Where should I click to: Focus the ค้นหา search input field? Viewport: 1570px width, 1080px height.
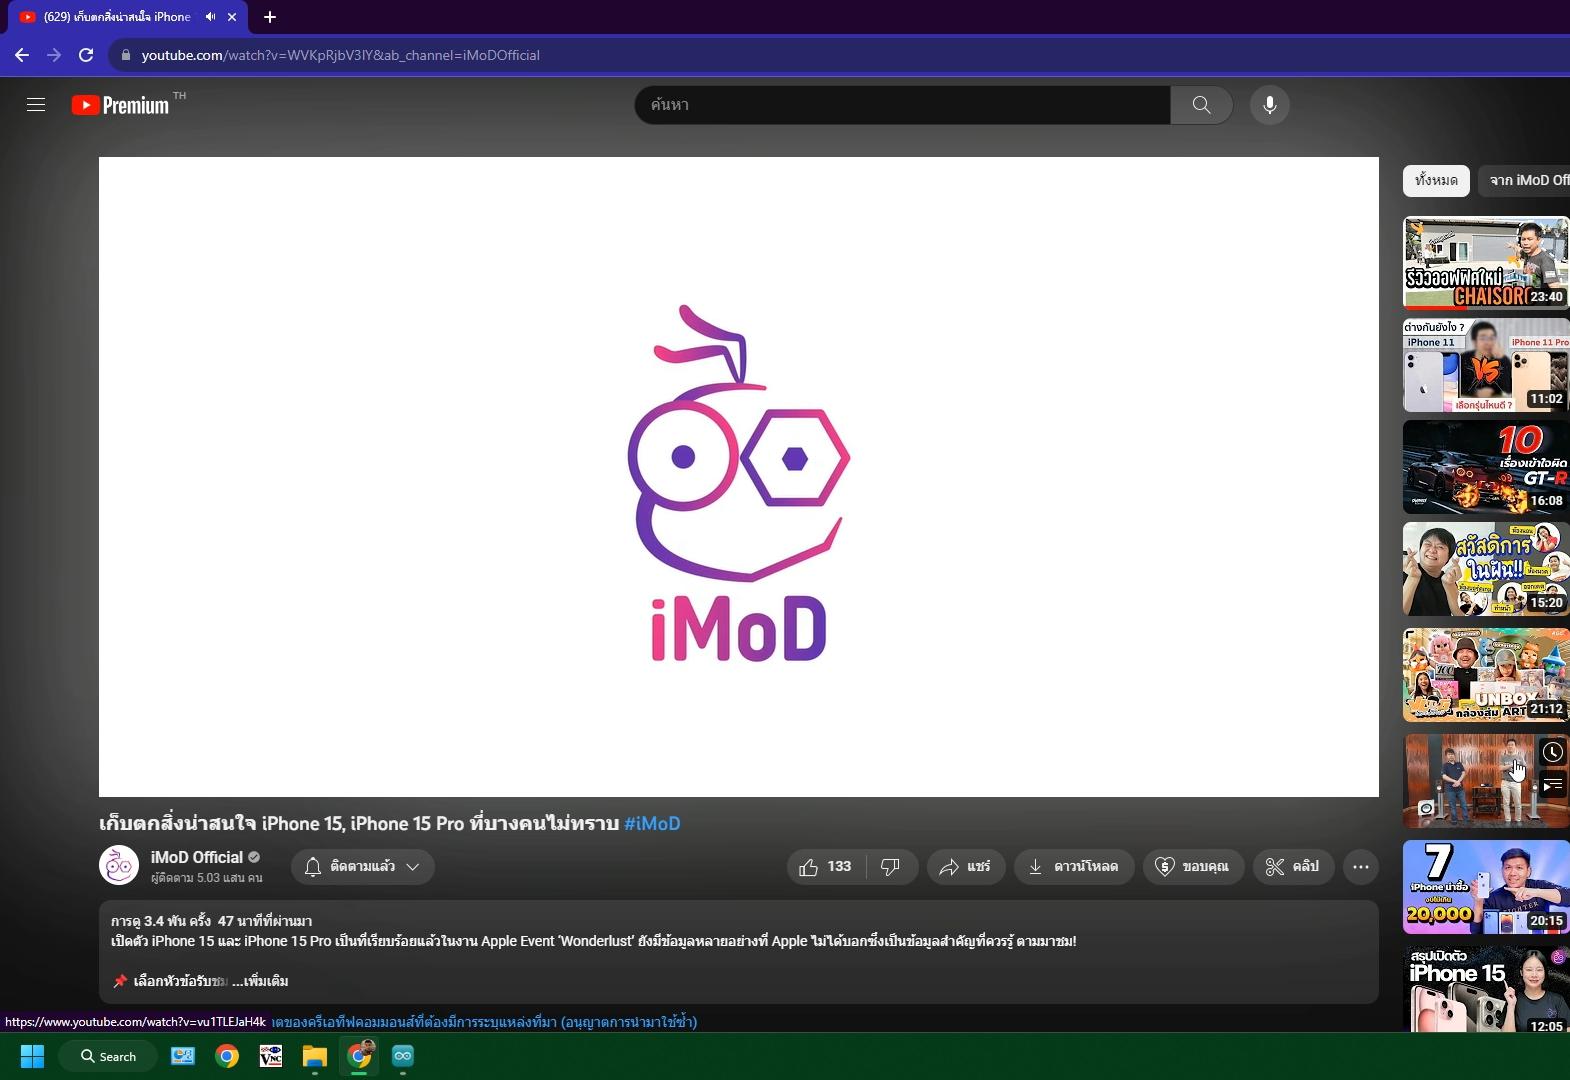click(x=902, y=105)
